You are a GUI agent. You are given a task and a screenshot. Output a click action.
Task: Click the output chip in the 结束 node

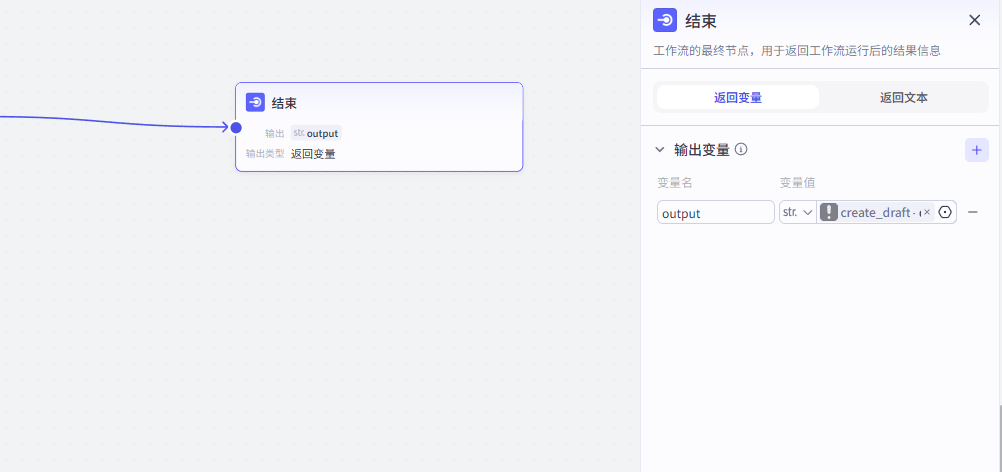(x=317, y=133)
